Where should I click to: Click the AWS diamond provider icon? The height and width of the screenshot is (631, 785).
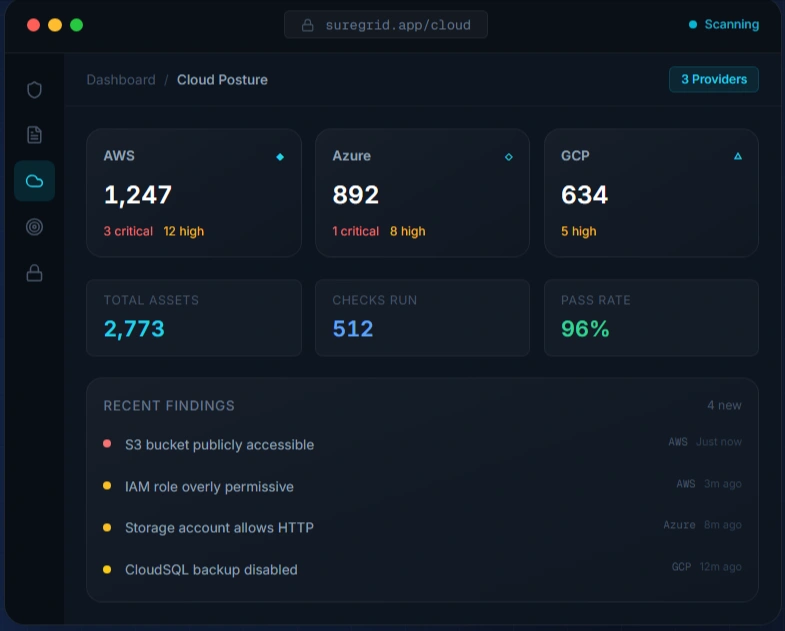pos(280,157)
